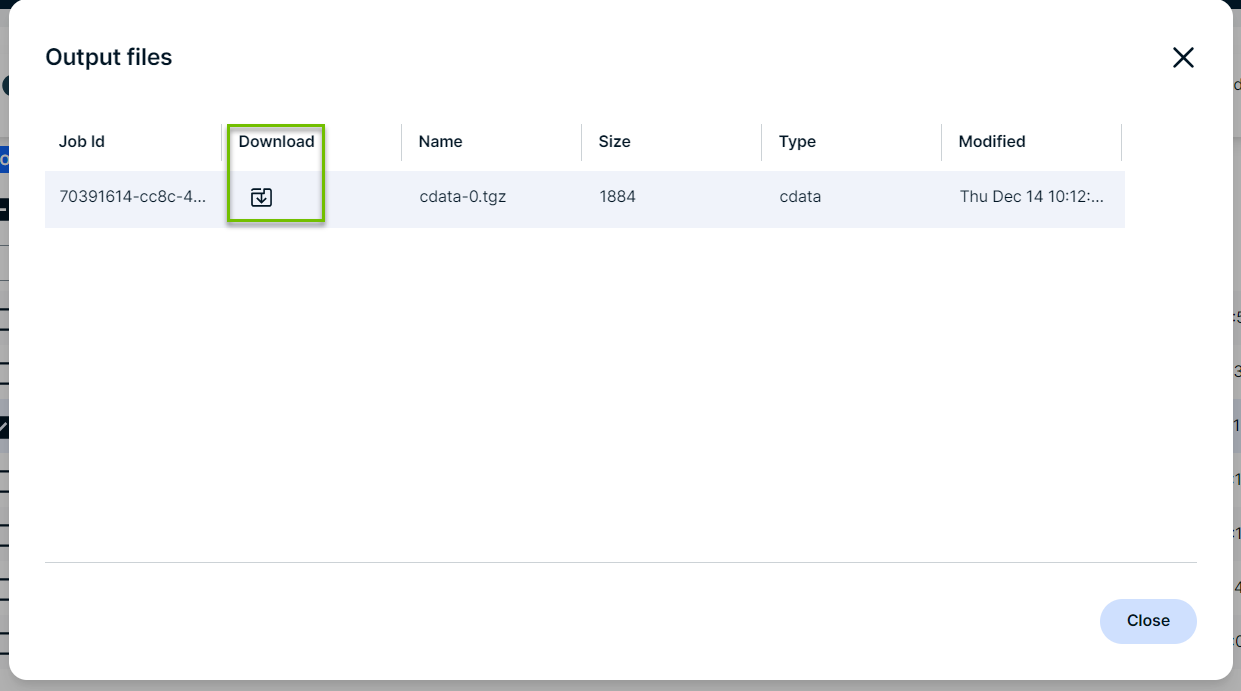Sort files by the Modified column header
Viewport: 1241px width, 691px height.
point(991,142)
